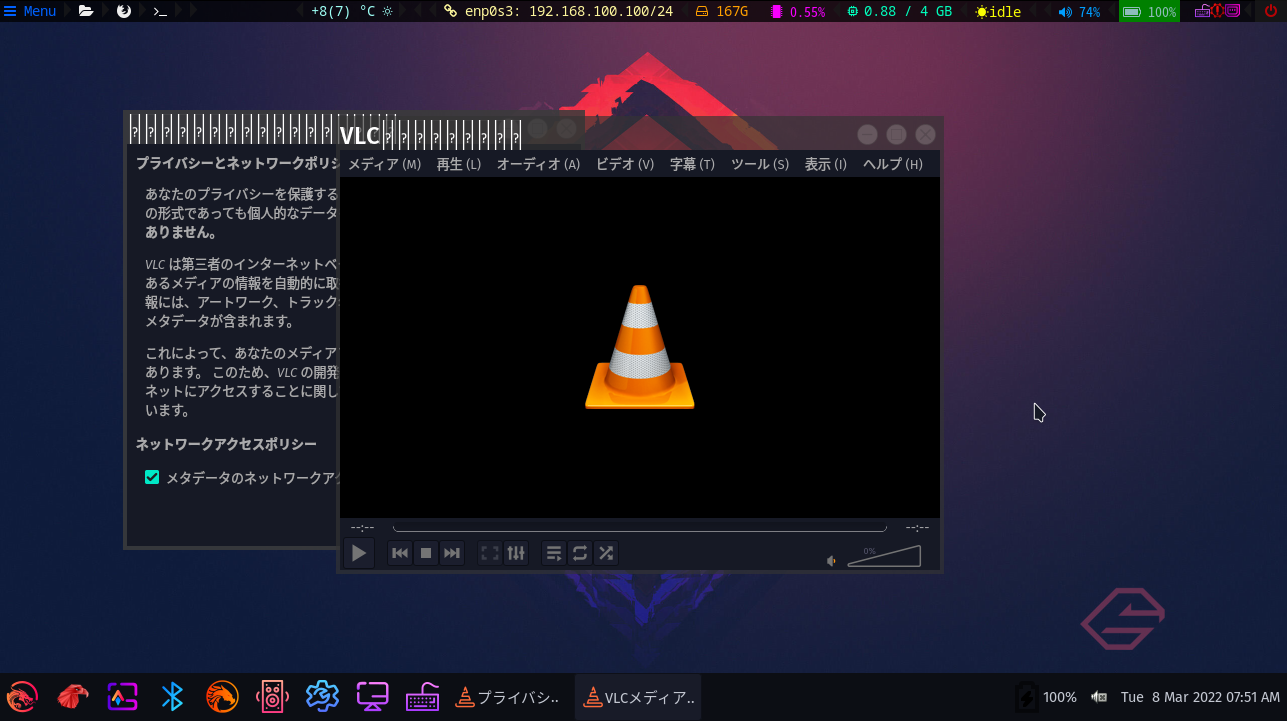This screenshot has width=1287, height=721.
Task: Open the 再生 (L) menu
Action: 459,164
